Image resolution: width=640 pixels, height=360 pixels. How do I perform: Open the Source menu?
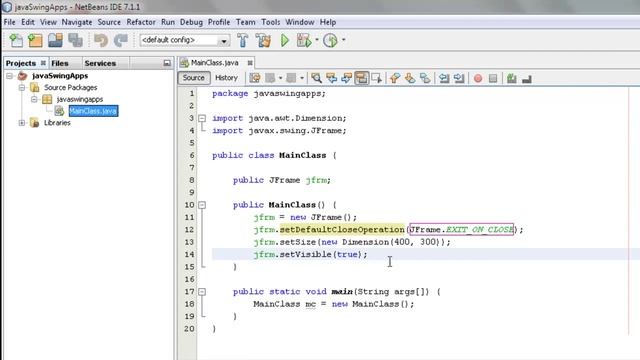click(x=109, y=22)
